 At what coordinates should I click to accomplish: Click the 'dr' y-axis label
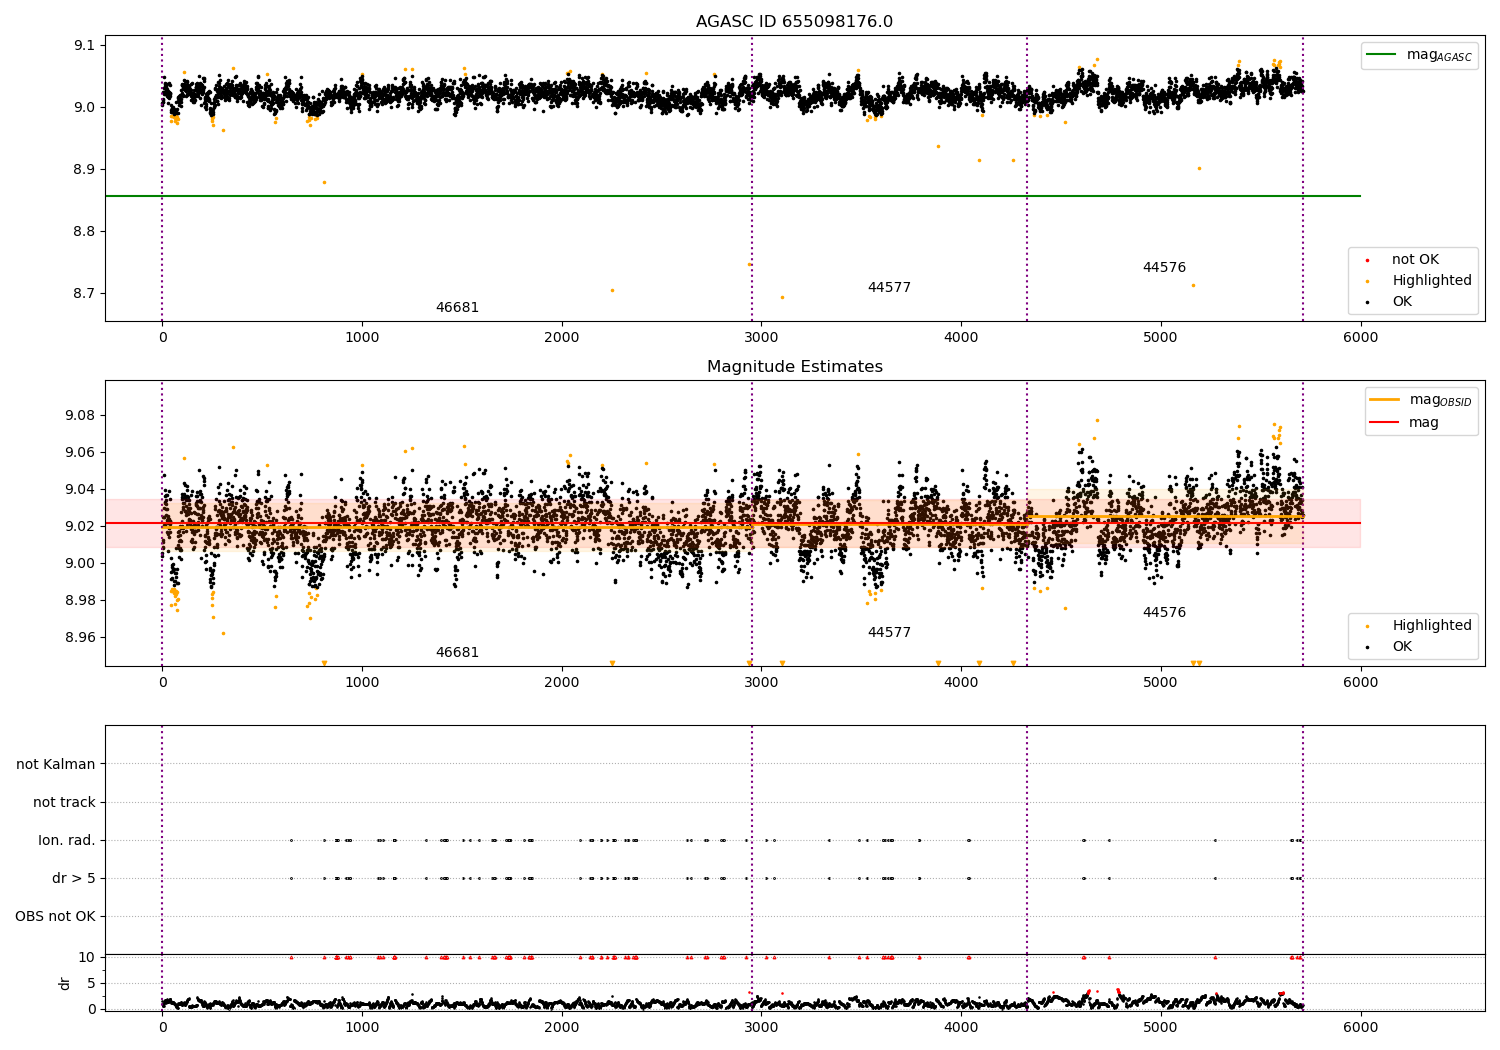click(65, 983)
